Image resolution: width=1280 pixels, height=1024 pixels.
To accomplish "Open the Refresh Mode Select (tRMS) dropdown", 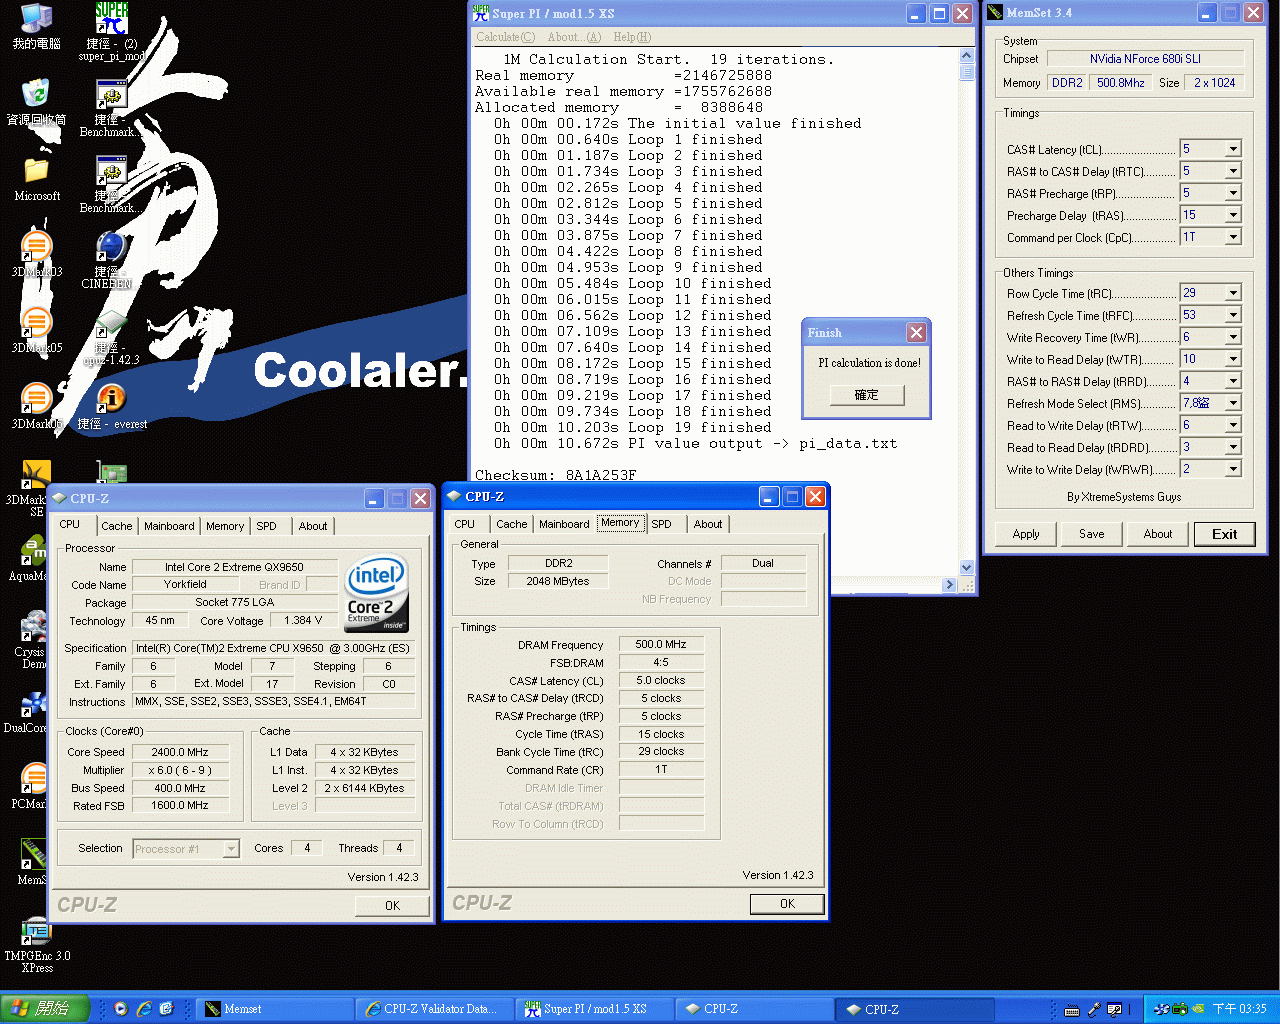I will (x=1233, y=403).
